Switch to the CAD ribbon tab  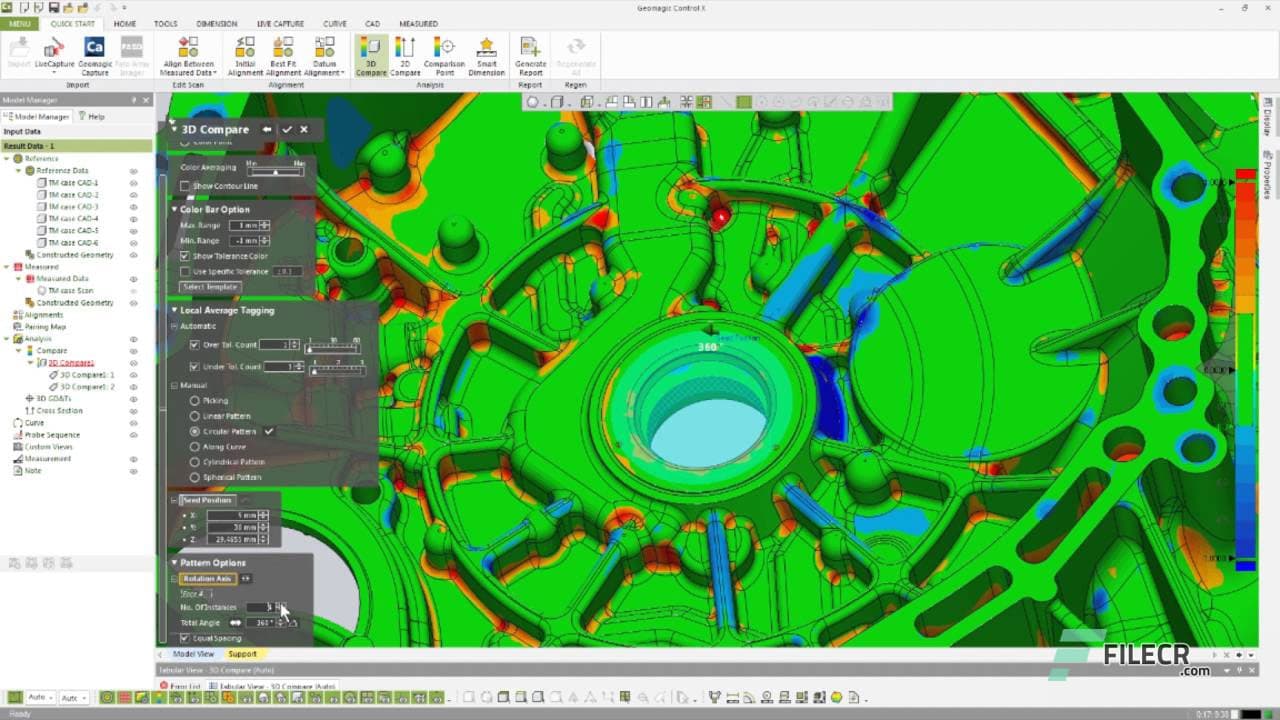(x=371, y=23)
